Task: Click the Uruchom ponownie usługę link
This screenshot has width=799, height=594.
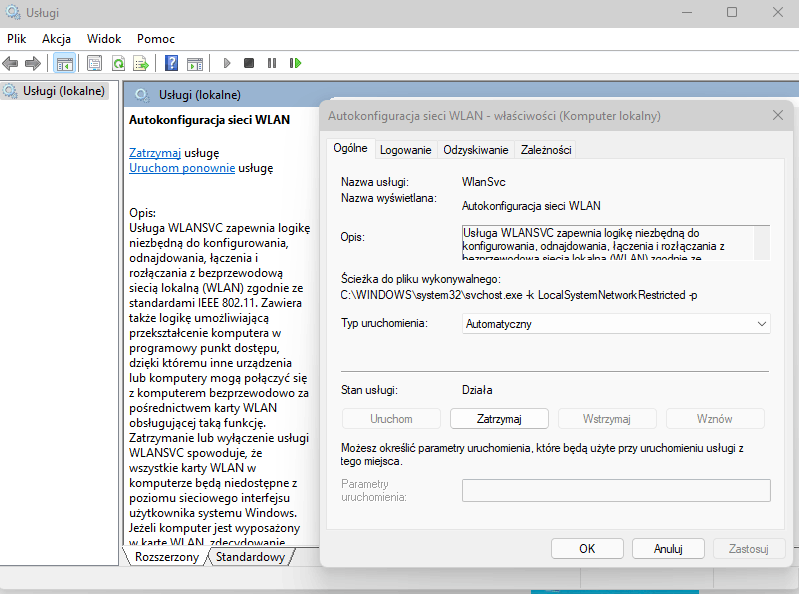Action: (182, 168)
